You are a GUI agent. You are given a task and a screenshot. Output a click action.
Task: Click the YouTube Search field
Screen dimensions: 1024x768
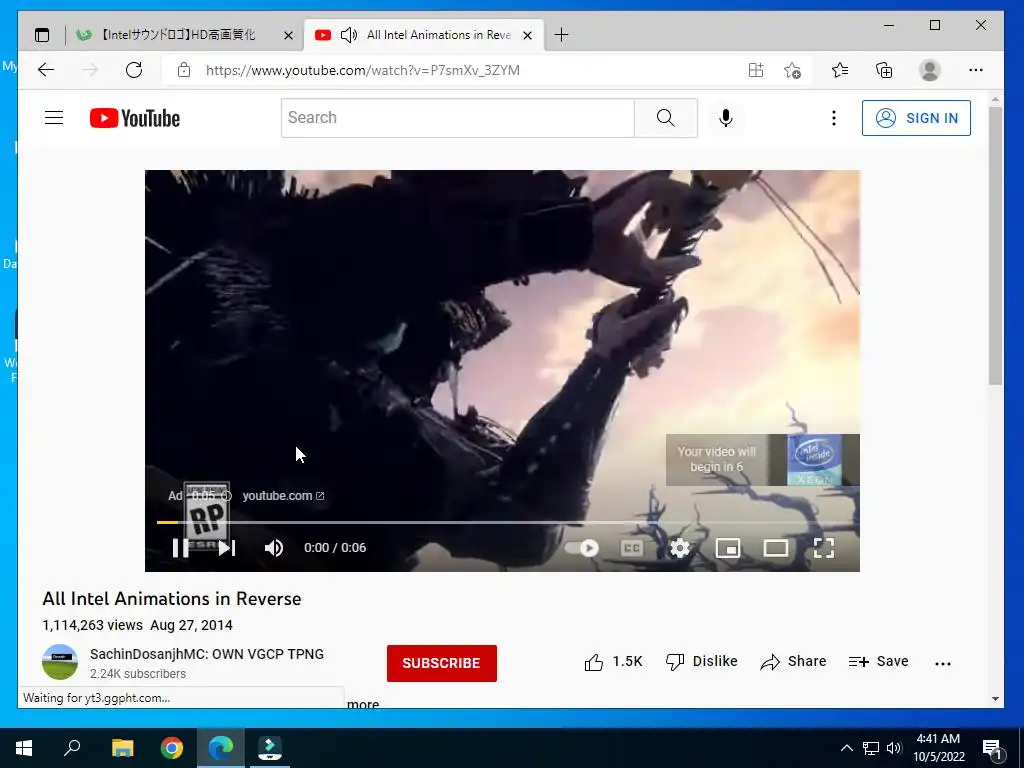click(x=458, y=118)
